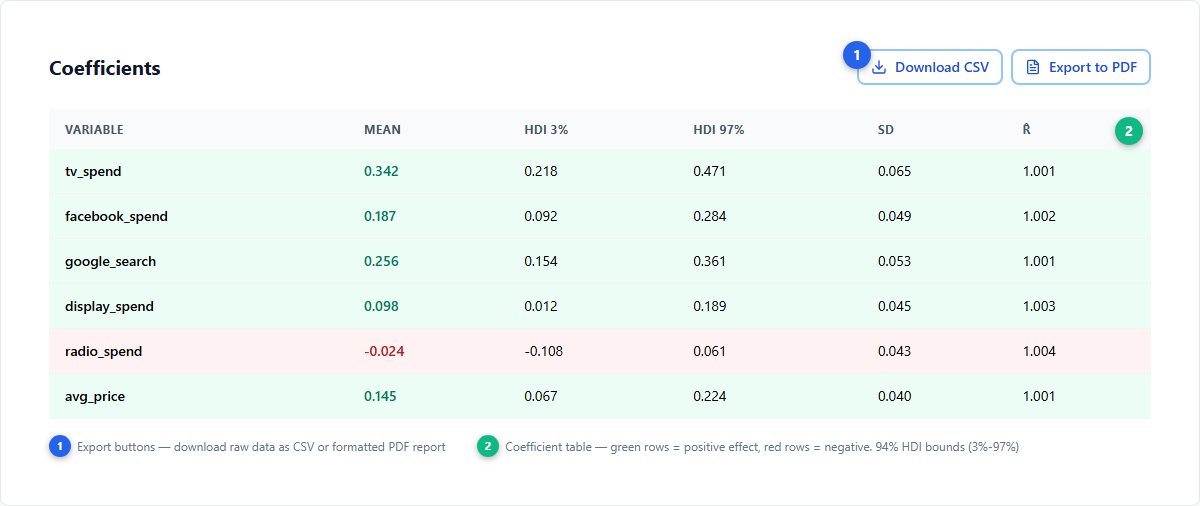Screen dimensions: 1200x506
Task: Select the radio_spend variable name
Action: point(103,351)
